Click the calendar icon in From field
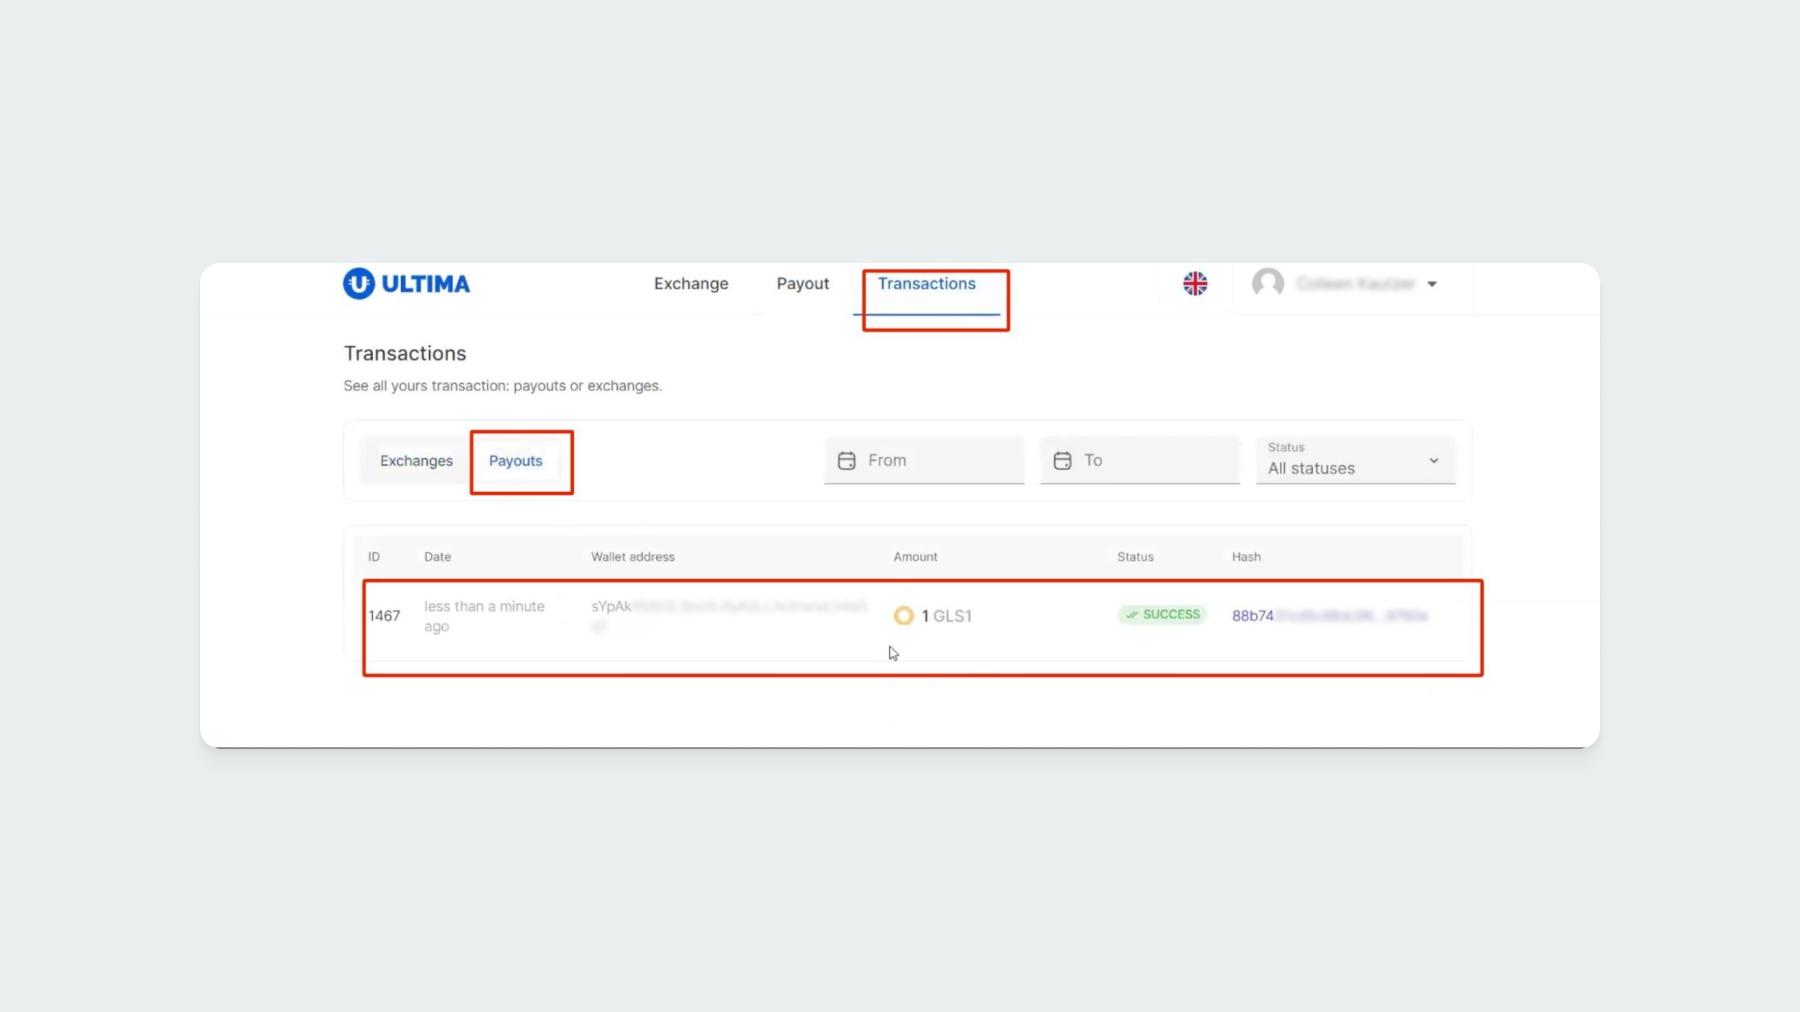Screen dimensions: 1800x1012 click(847, 461)
